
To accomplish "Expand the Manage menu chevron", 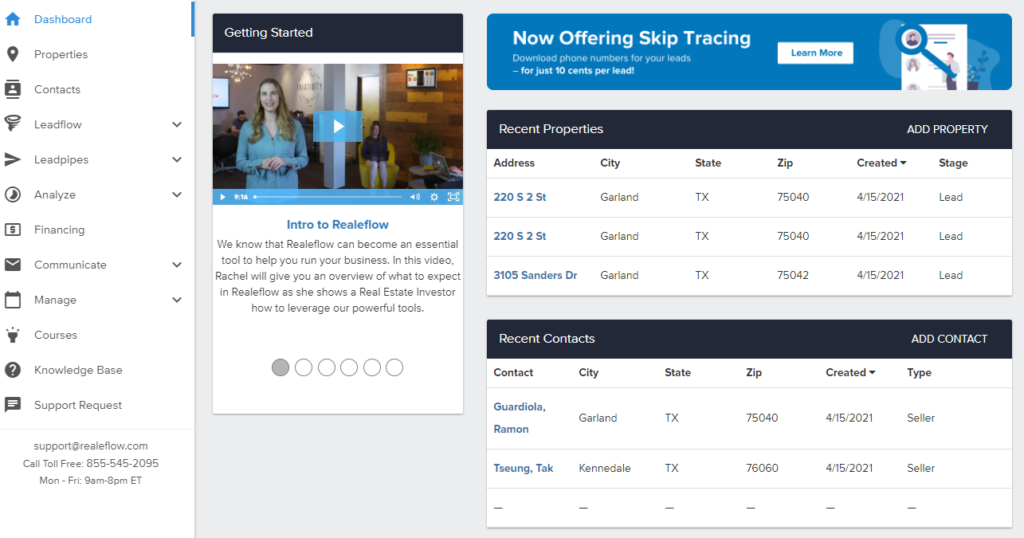I will click(176, 300).
